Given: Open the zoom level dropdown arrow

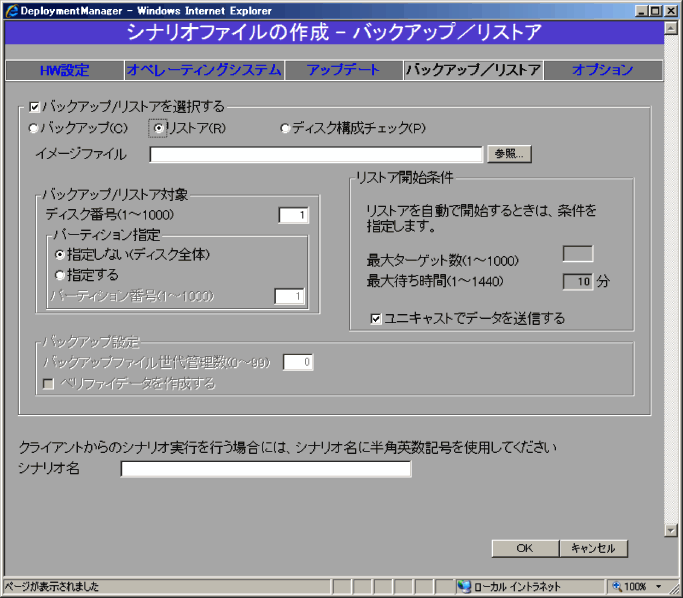Looking at the screenshot, I should coord(659,587).
